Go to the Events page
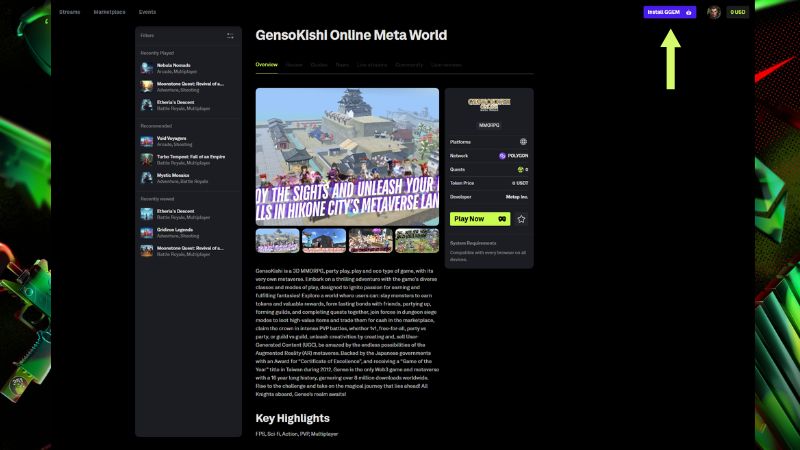 [147, 12]
